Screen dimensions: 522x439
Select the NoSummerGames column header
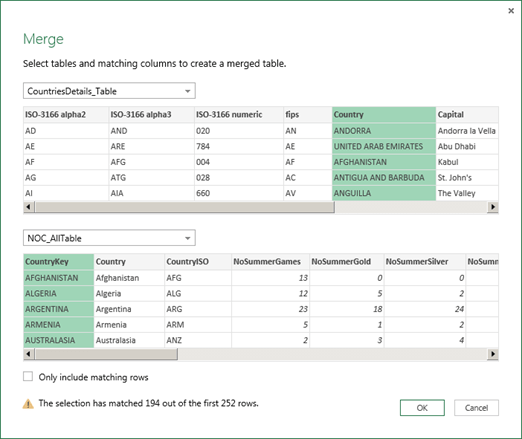(270, 262)
